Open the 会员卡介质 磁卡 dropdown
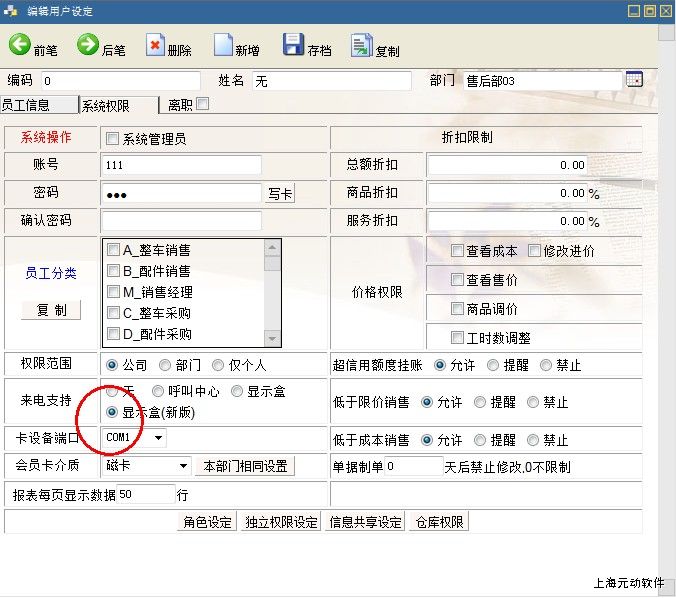 (183, 466)
